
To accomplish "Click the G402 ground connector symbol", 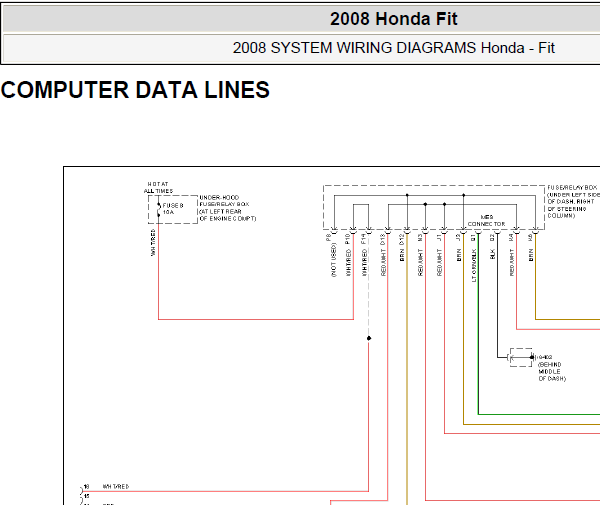I will coord(521,357).
